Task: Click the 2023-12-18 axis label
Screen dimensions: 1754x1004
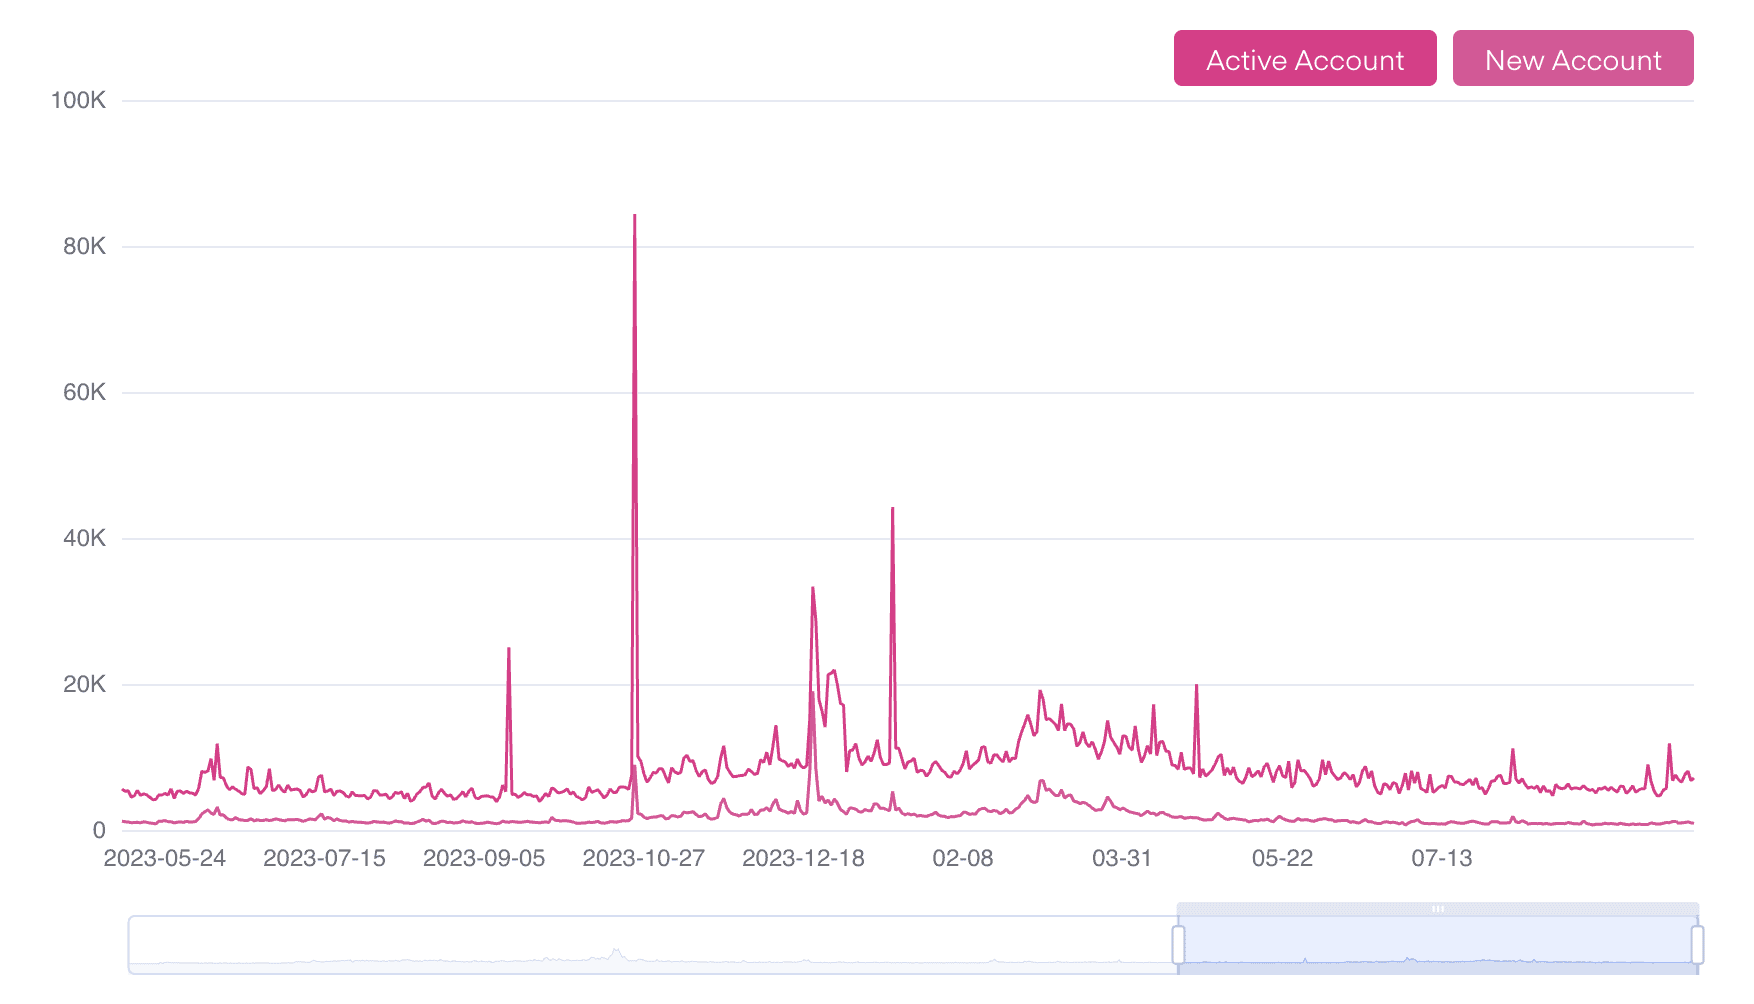Action: pyautogui.click(x=803, y=858)
